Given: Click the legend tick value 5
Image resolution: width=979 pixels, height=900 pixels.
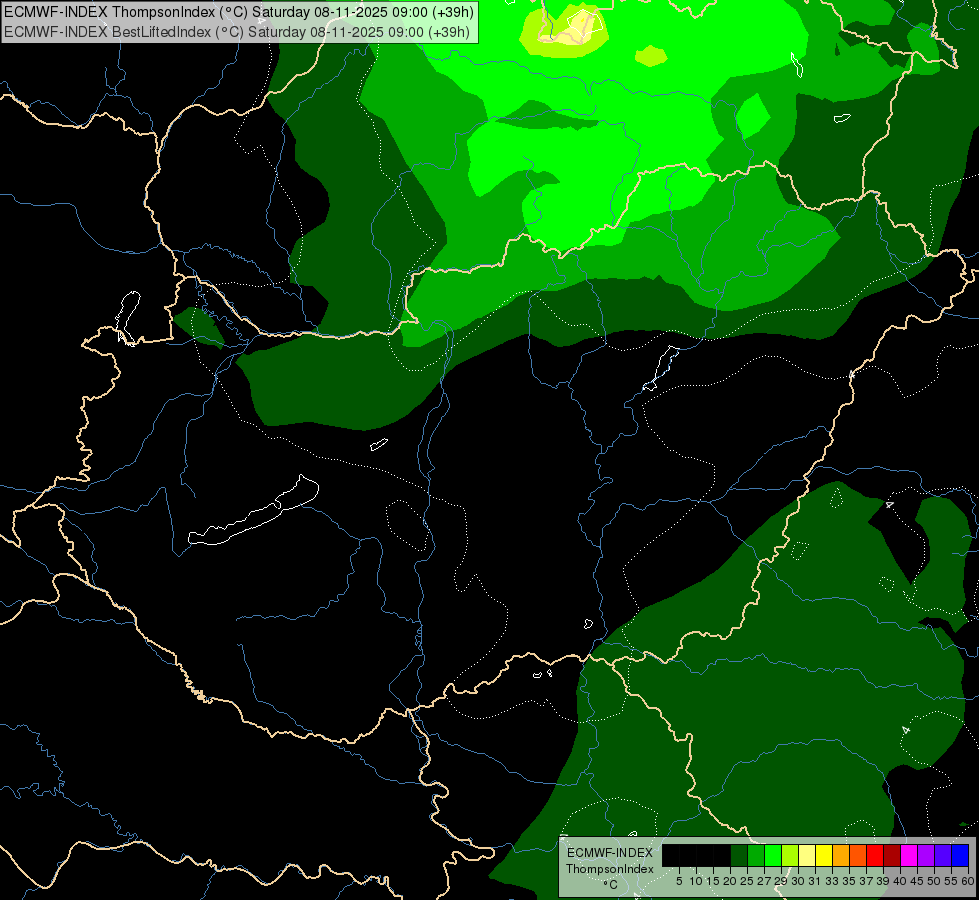Looking at the screenshot, I should [x=679, y=881].
